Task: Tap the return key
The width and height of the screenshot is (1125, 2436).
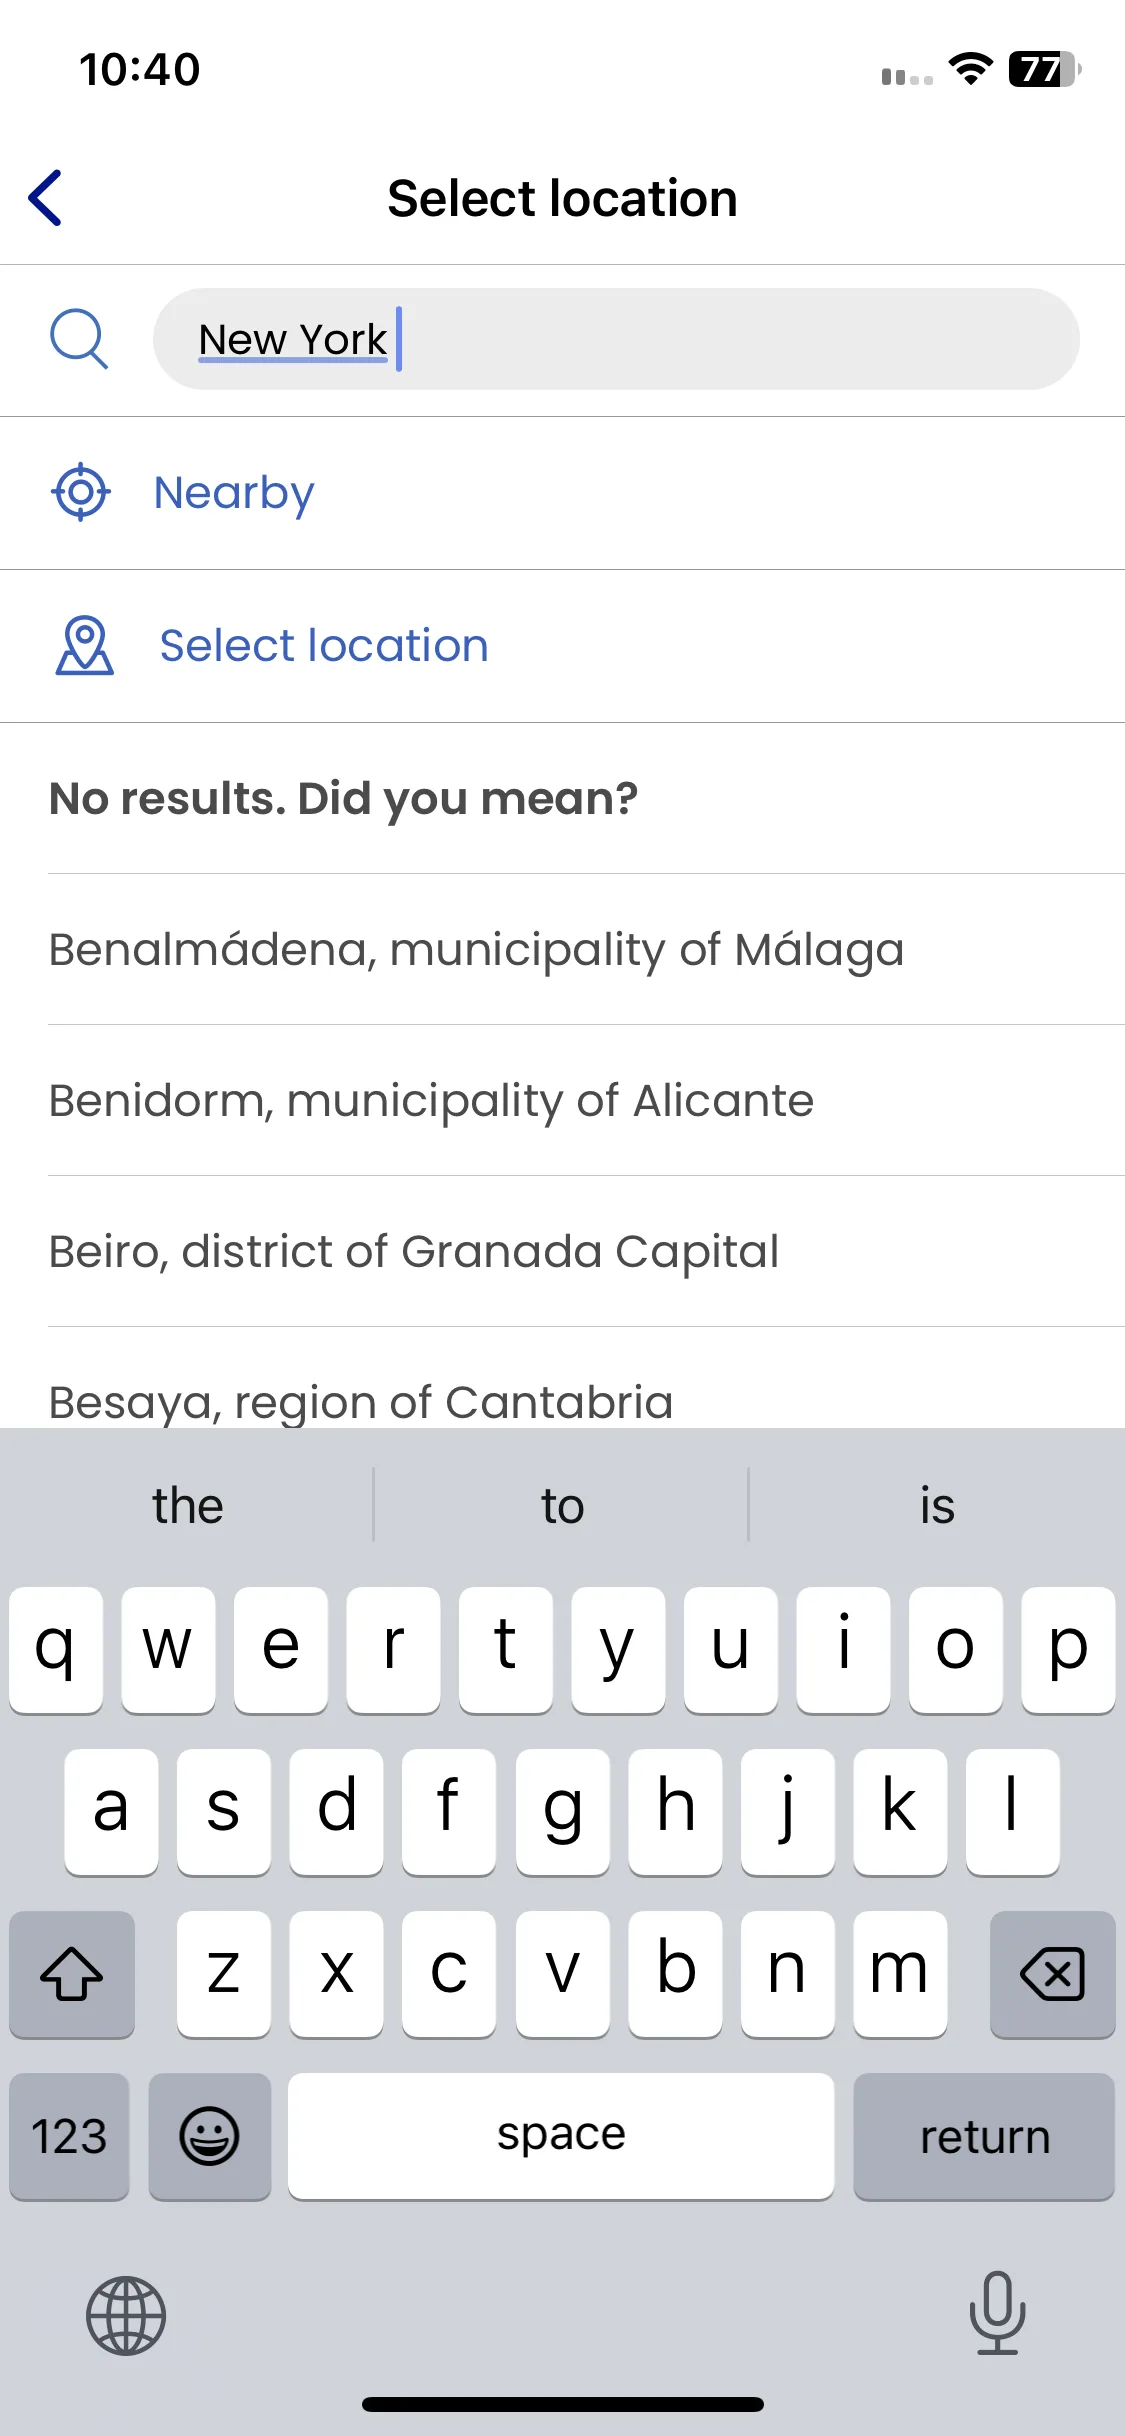Action: (984, 2136)
